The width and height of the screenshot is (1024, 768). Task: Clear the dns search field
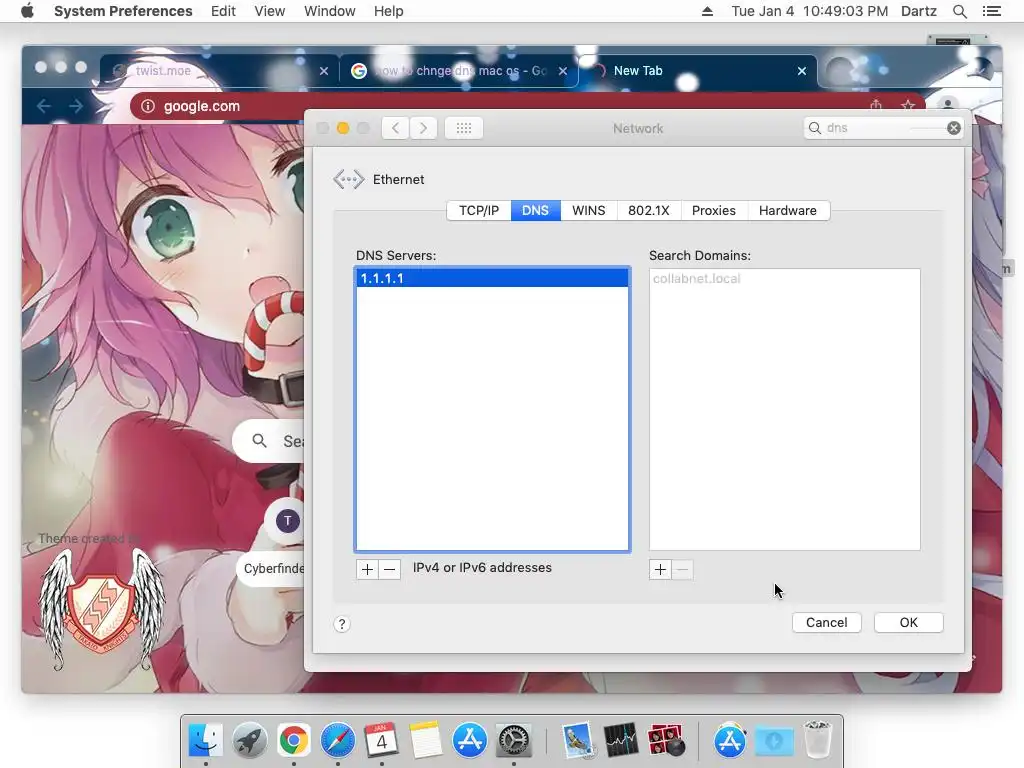pyautogui.click(x=953, y=128)
